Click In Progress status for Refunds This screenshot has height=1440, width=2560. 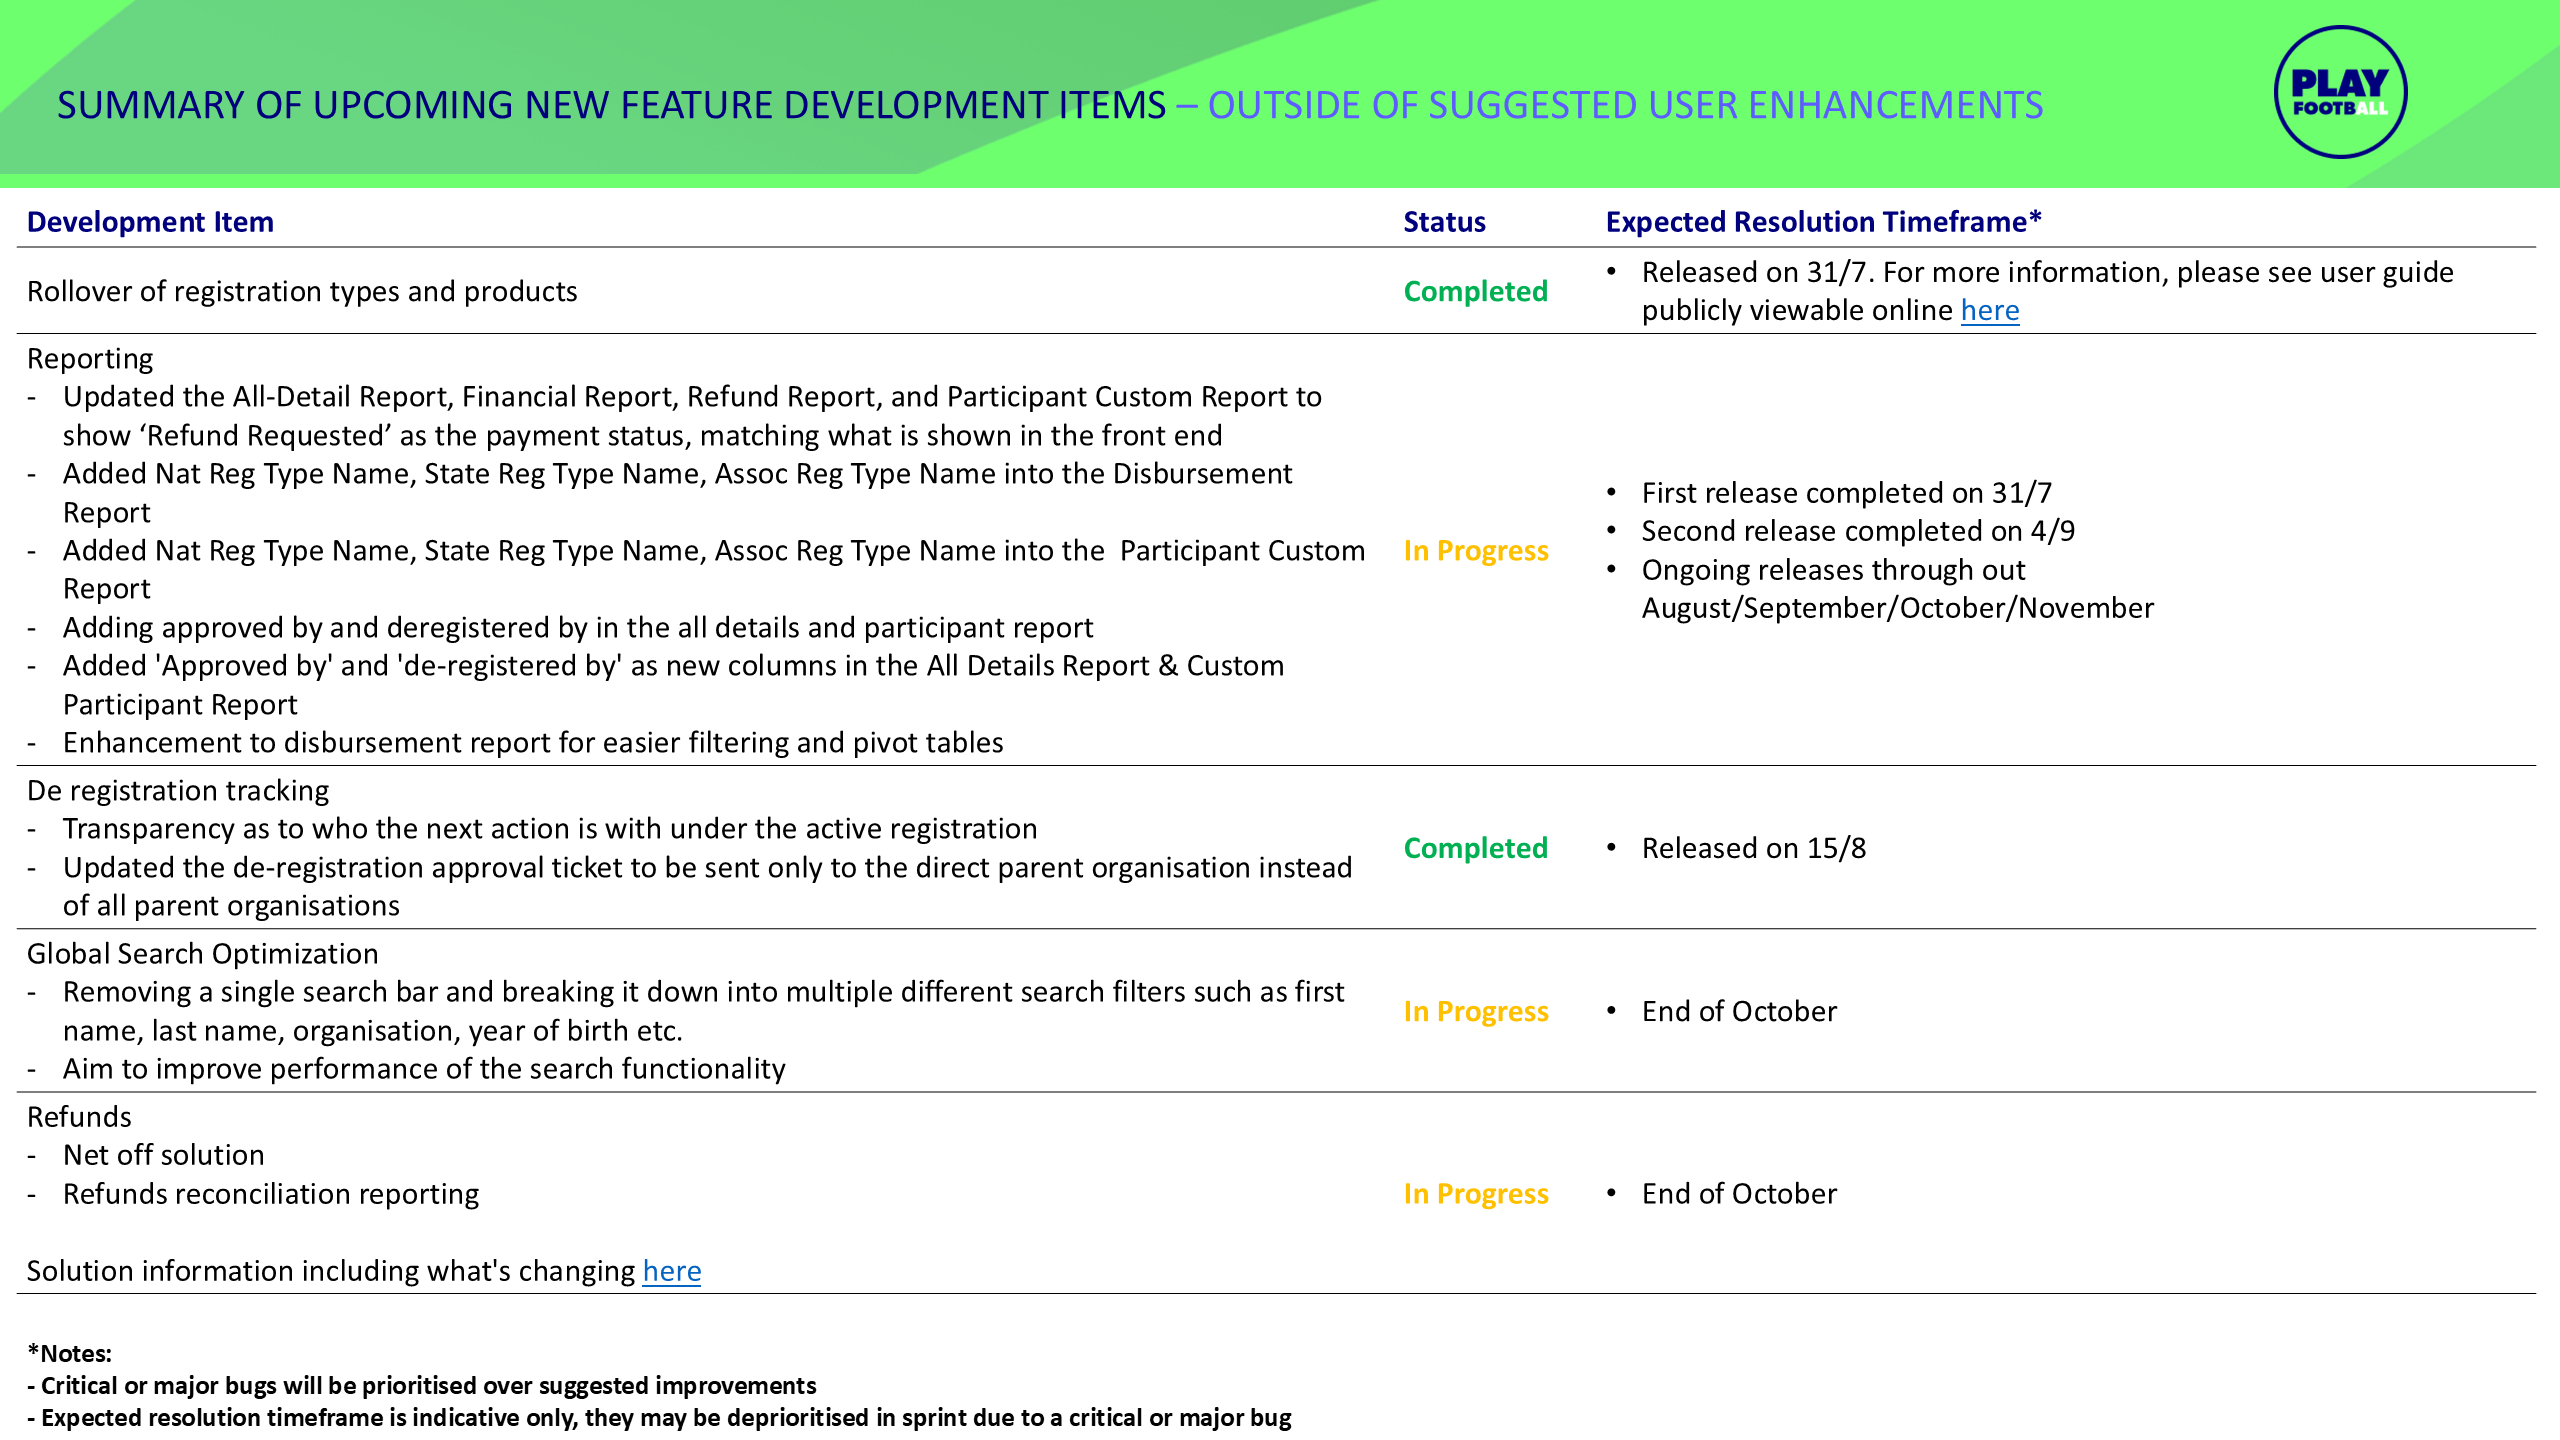(x=1475, y=1194)
